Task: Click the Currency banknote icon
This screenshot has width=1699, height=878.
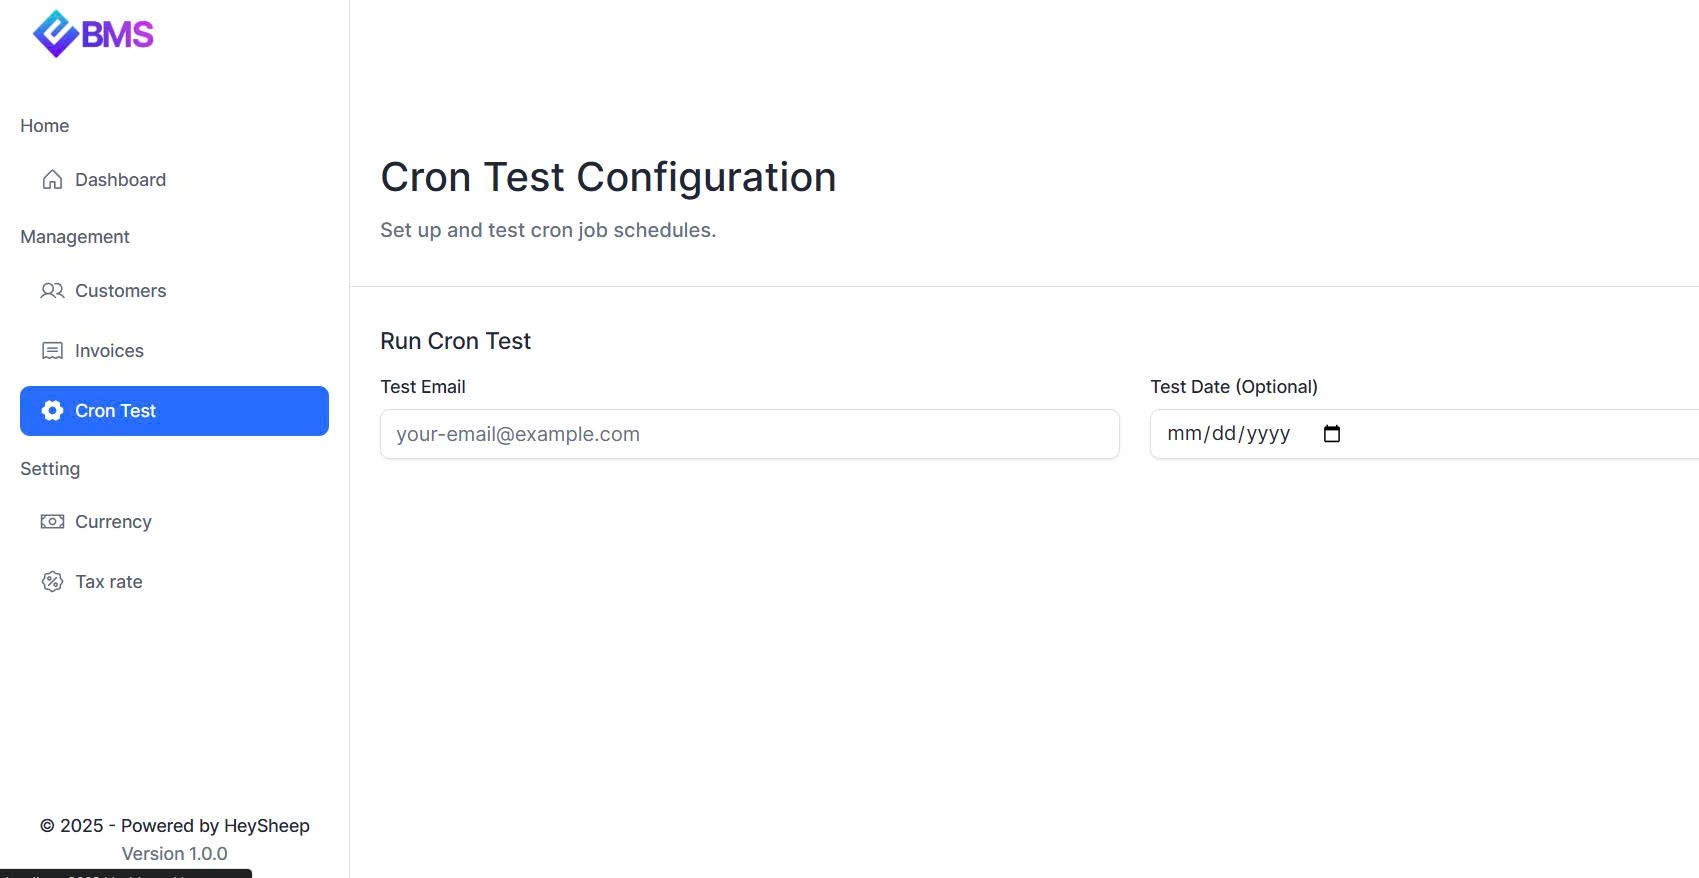Action: tap(52, 522)
